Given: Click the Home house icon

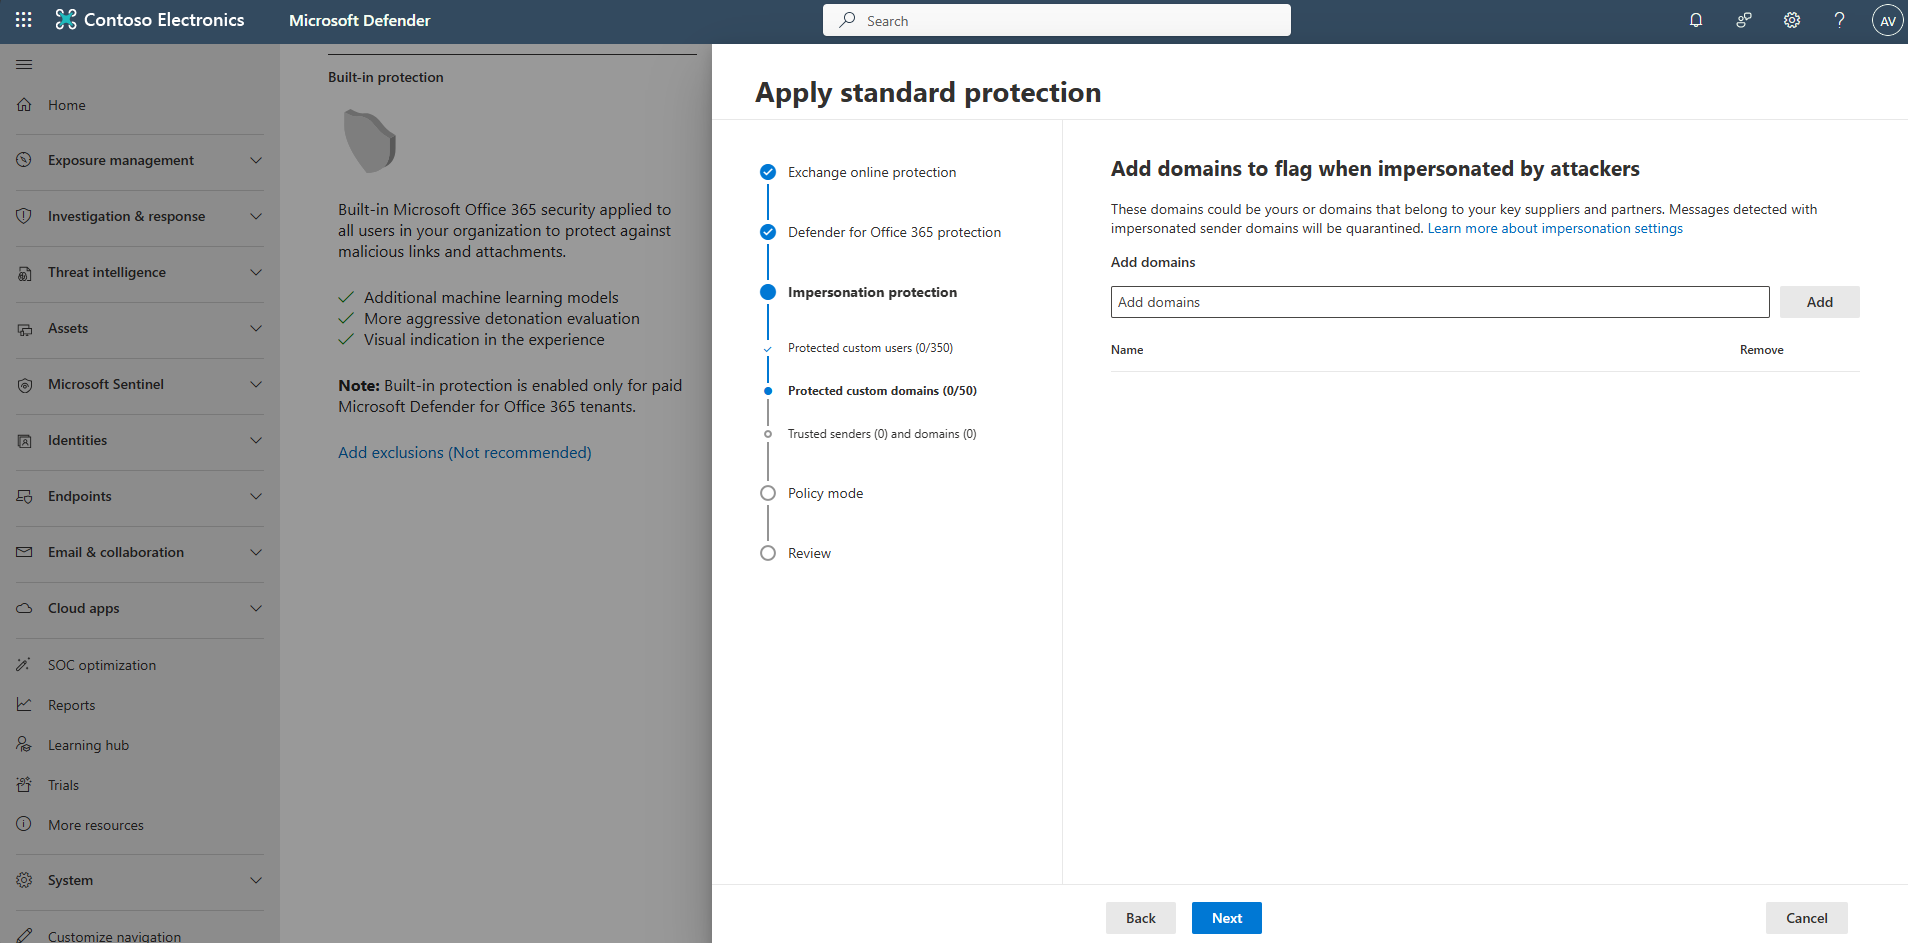Looking at the screenshot, I should click(x=25, y=105).
